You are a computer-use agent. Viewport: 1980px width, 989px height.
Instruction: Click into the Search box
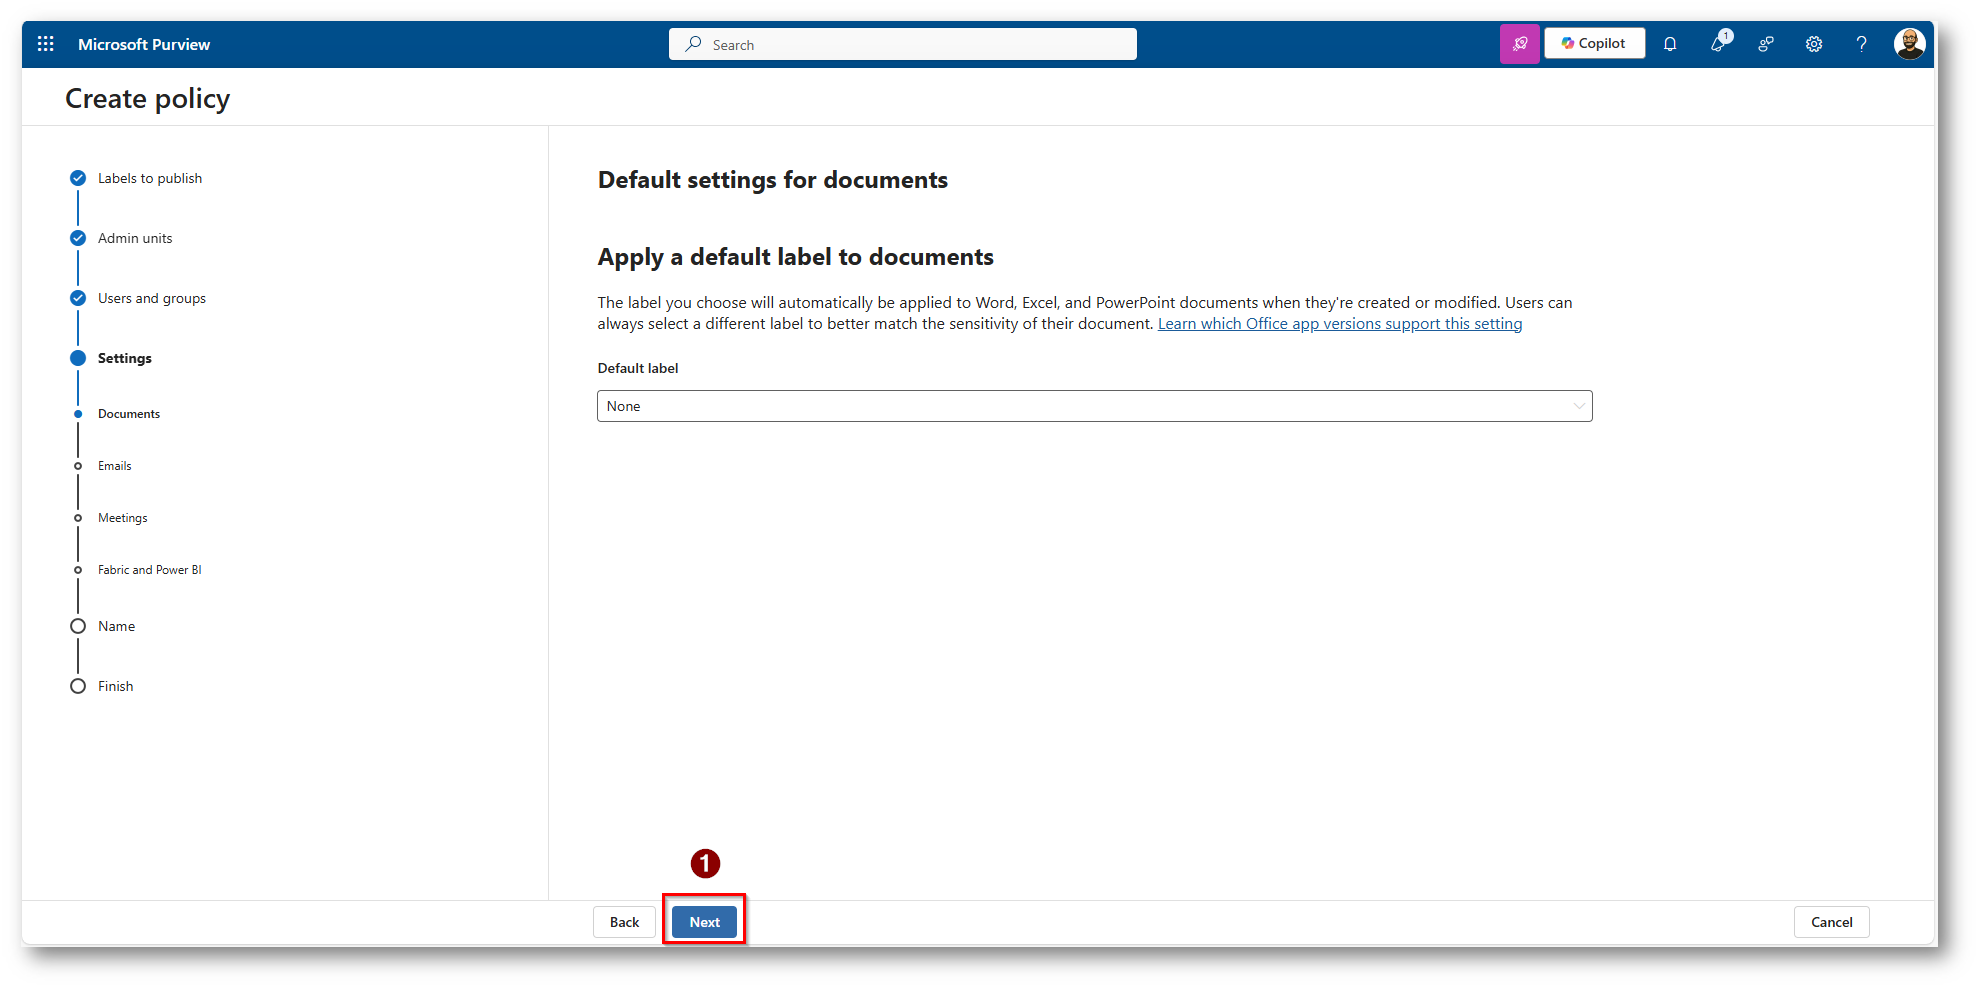902,45
